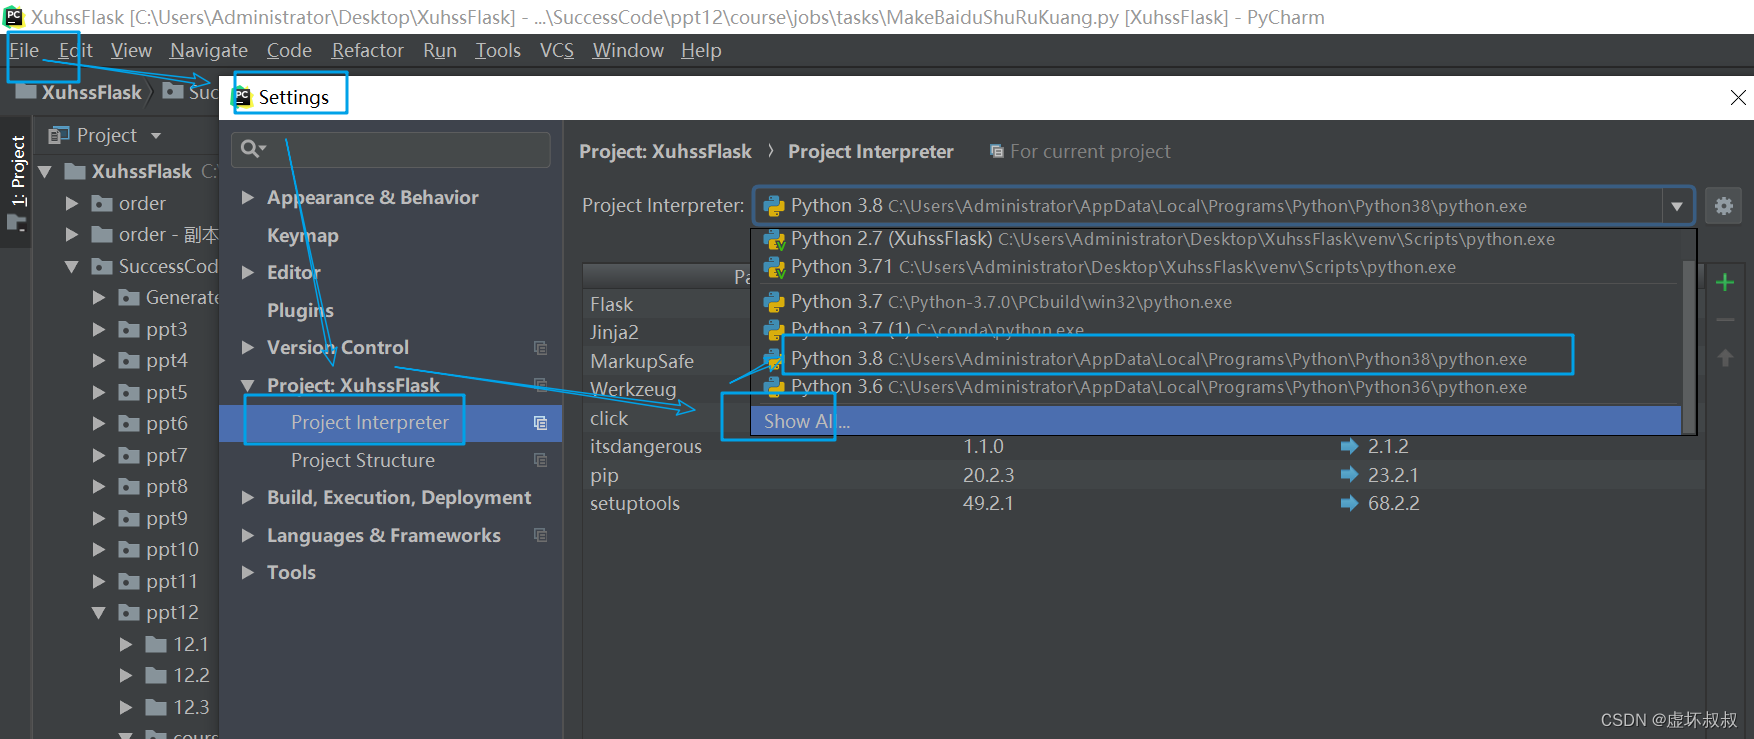The height and width of the screenshot is (739, 1754).
Task: Click the 12.1 folder icon
Action: point(156,644)
